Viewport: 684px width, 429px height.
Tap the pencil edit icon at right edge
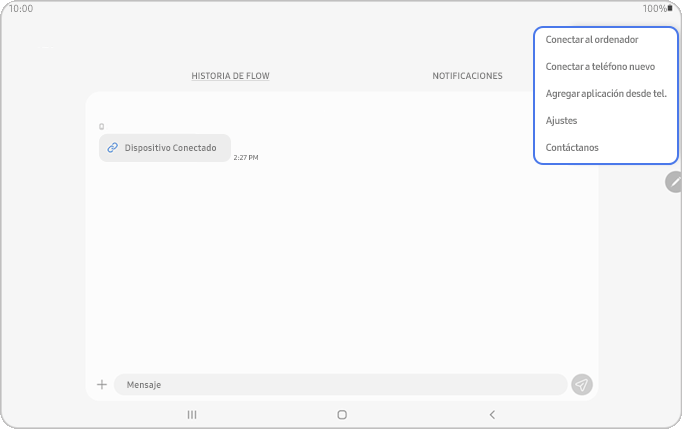[x=675, y=181]
